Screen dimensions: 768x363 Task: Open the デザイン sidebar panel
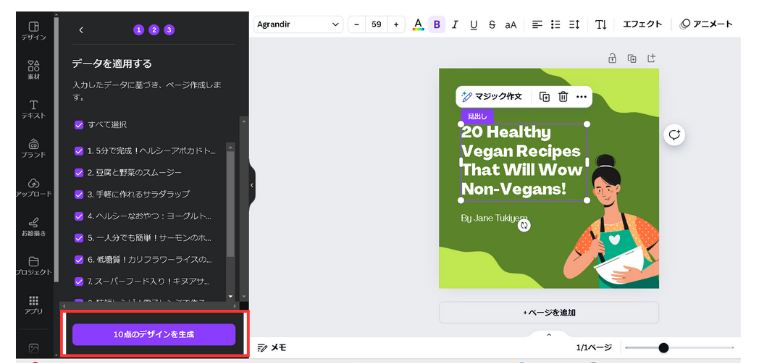point(33,31)
